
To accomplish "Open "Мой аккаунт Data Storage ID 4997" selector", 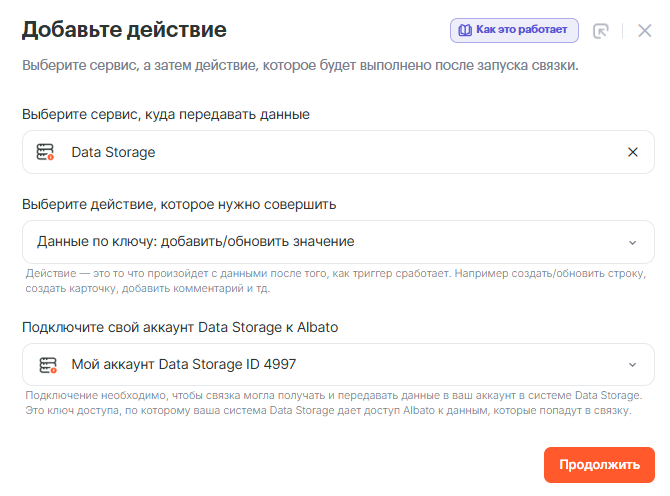I will 183,365.
